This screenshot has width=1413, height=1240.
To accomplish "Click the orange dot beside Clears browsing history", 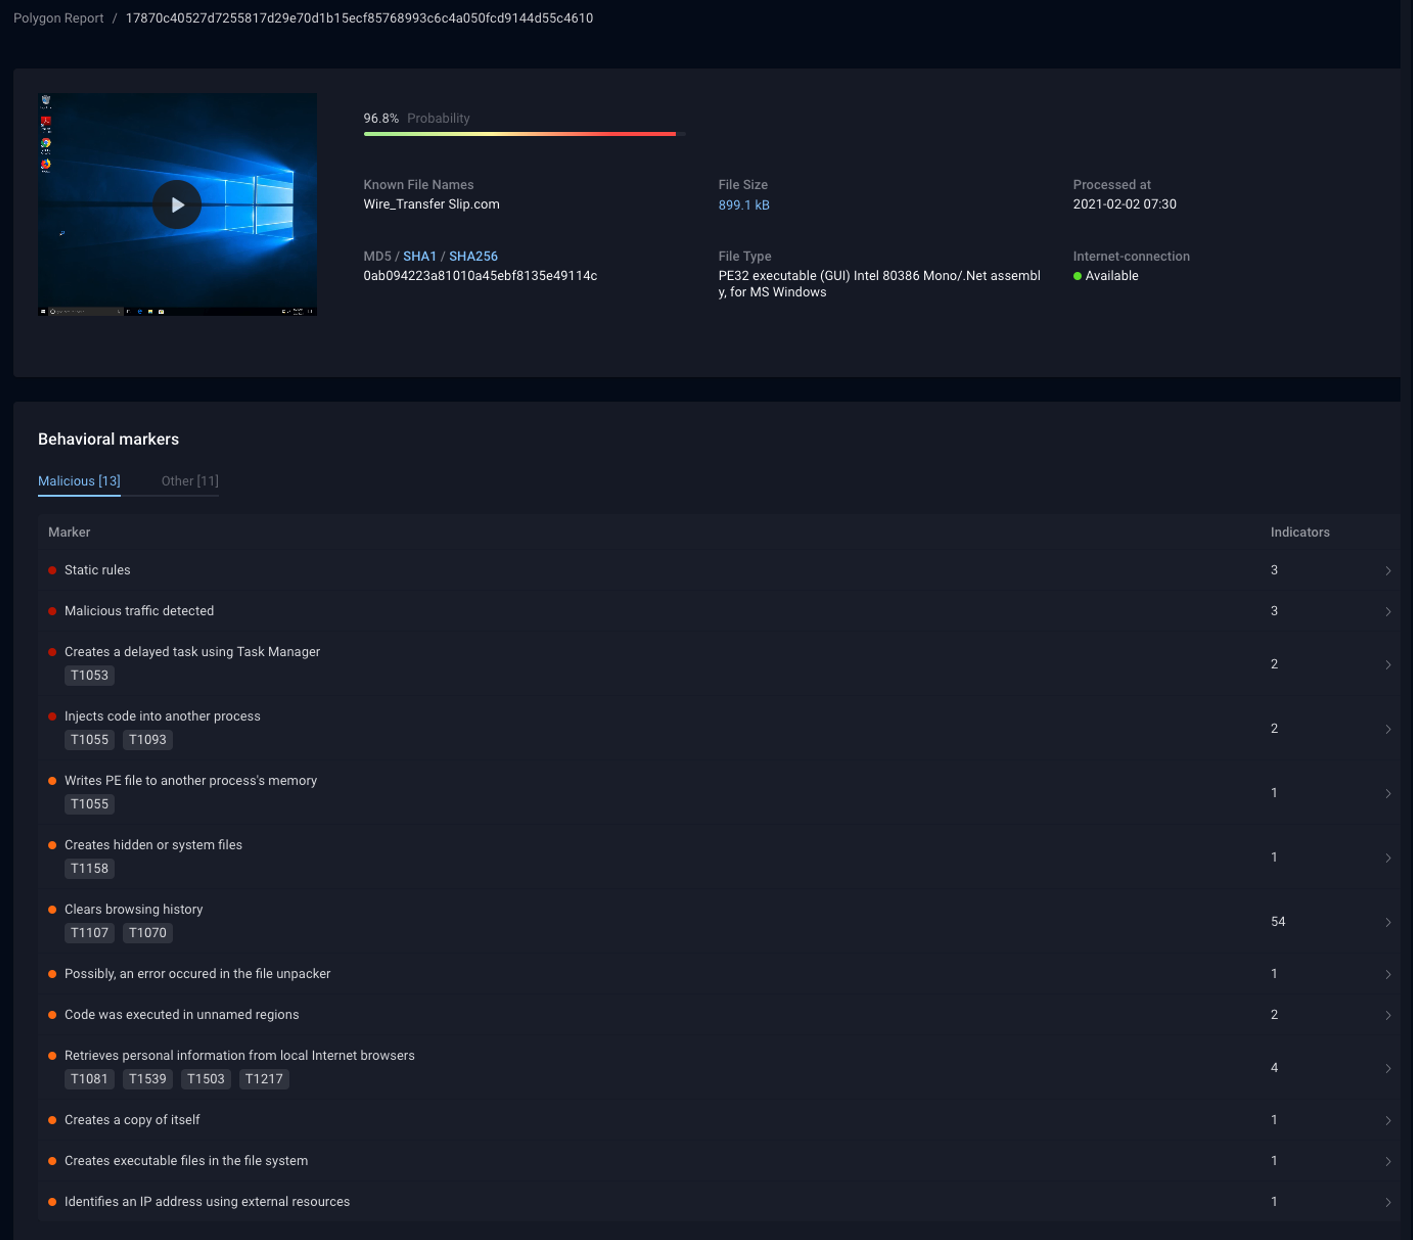I will pos(52,909).
